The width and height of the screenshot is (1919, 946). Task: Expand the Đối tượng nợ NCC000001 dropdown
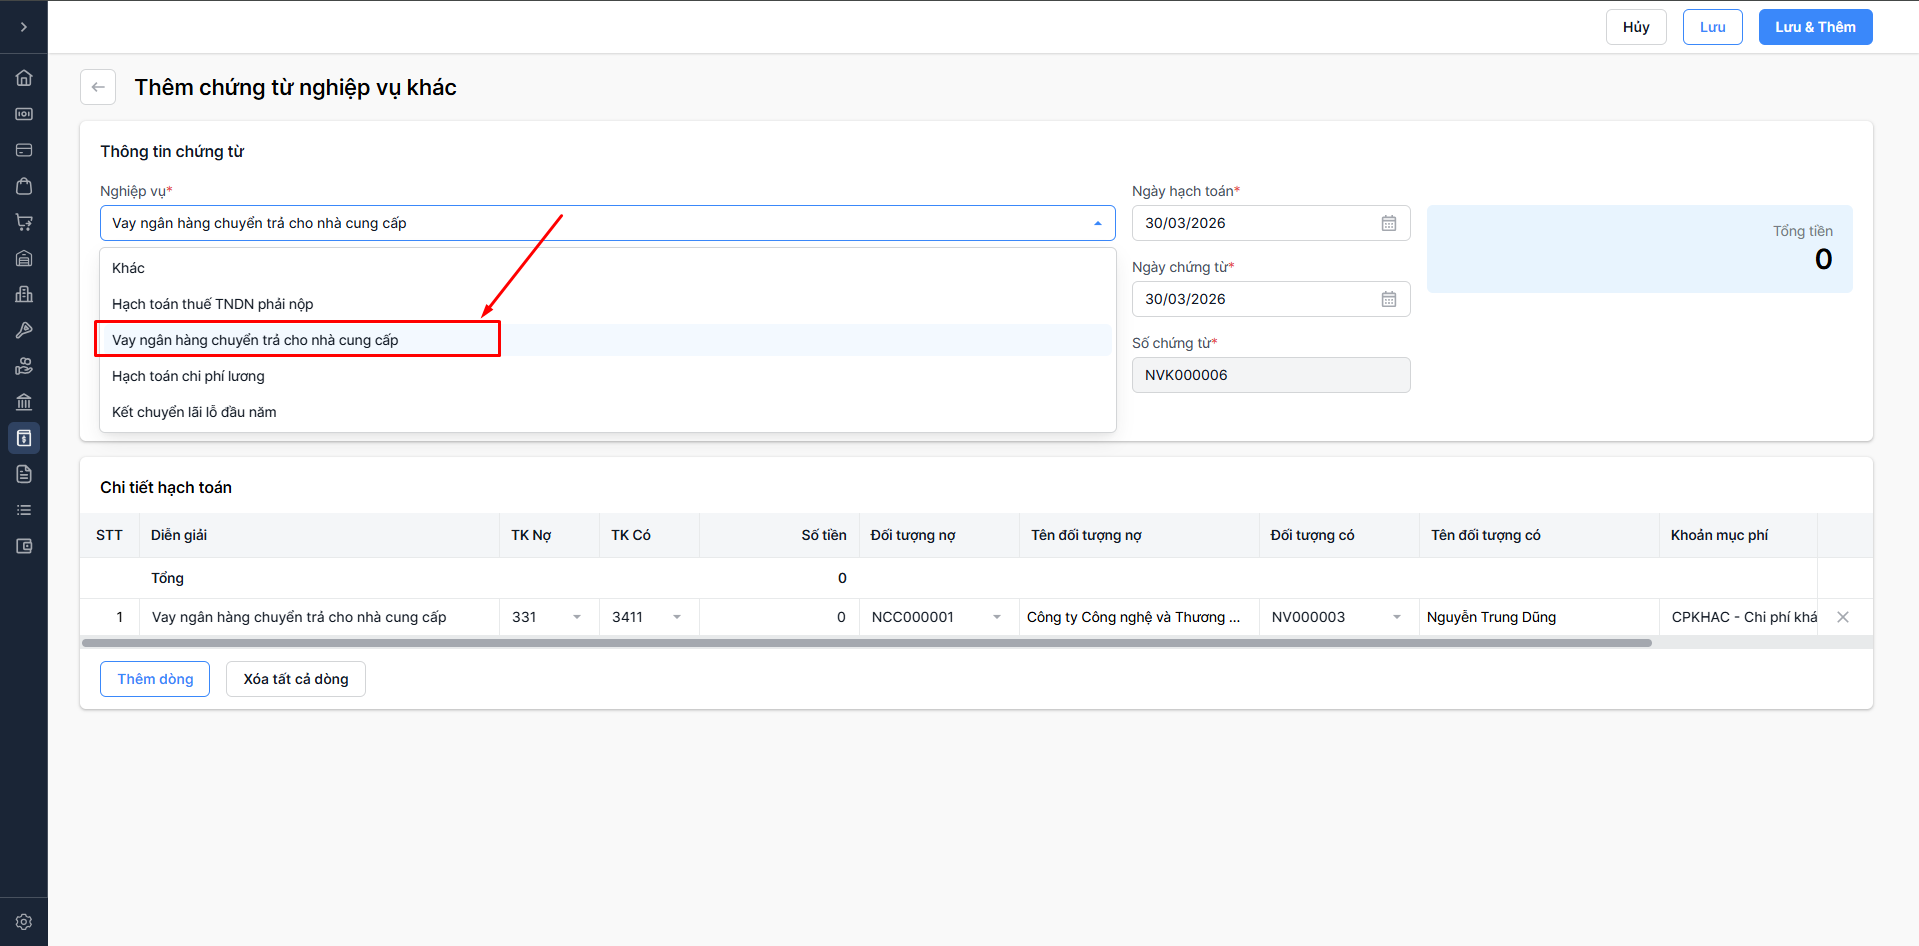[996, 617]
